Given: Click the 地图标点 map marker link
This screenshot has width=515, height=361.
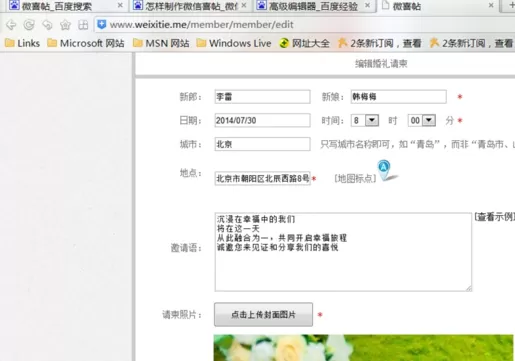Looking at the screenshot, I should pyautogui.click(x=355, y=178).
